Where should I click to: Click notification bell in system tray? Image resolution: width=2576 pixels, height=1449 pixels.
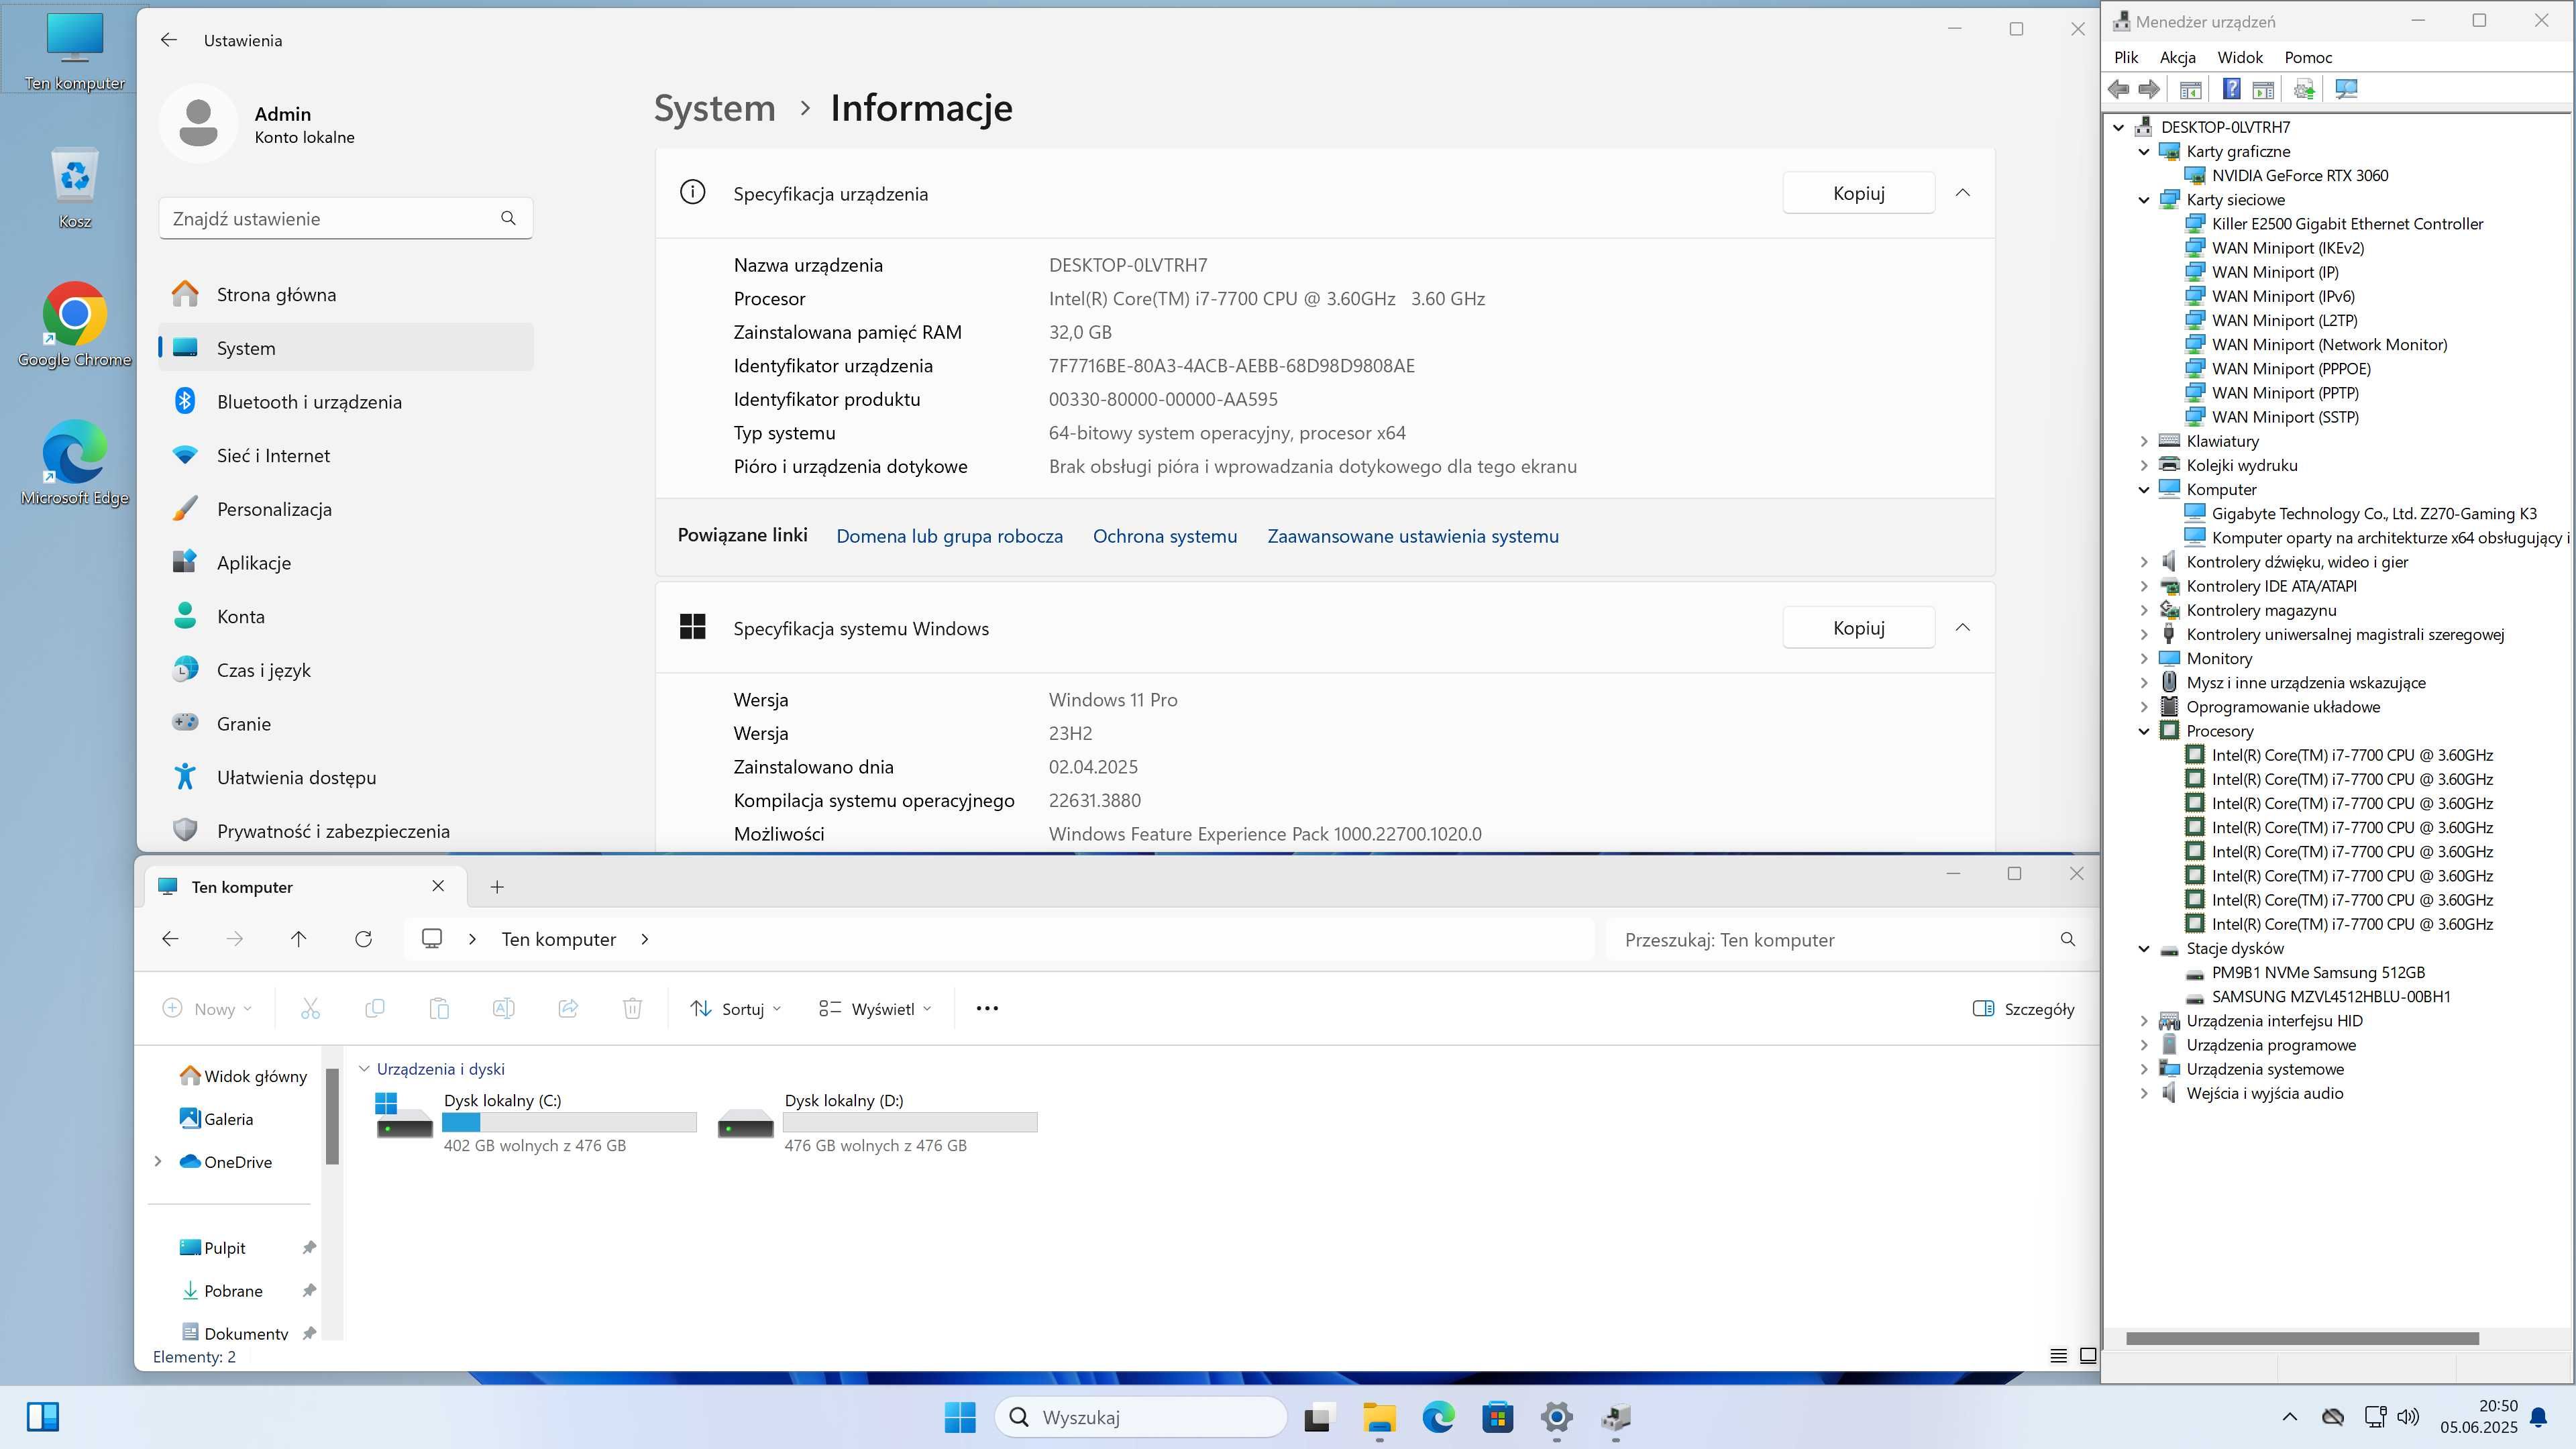[x=2539, y=1417]
